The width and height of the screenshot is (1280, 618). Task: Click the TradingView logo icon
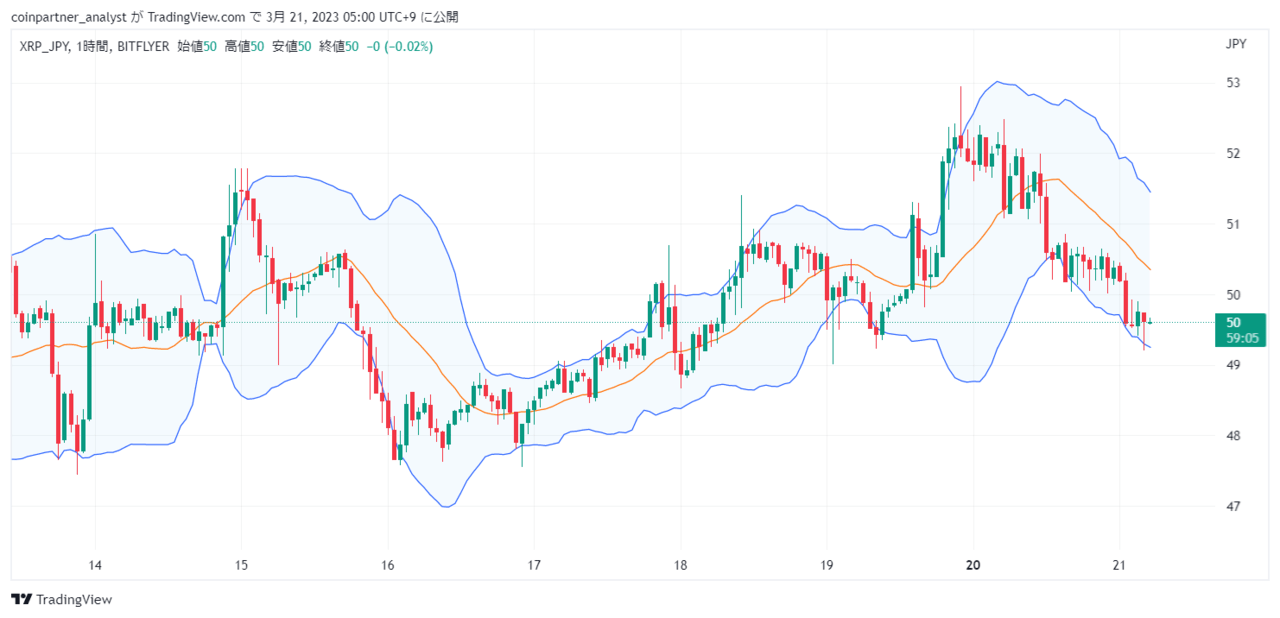(x=21, y=599)
